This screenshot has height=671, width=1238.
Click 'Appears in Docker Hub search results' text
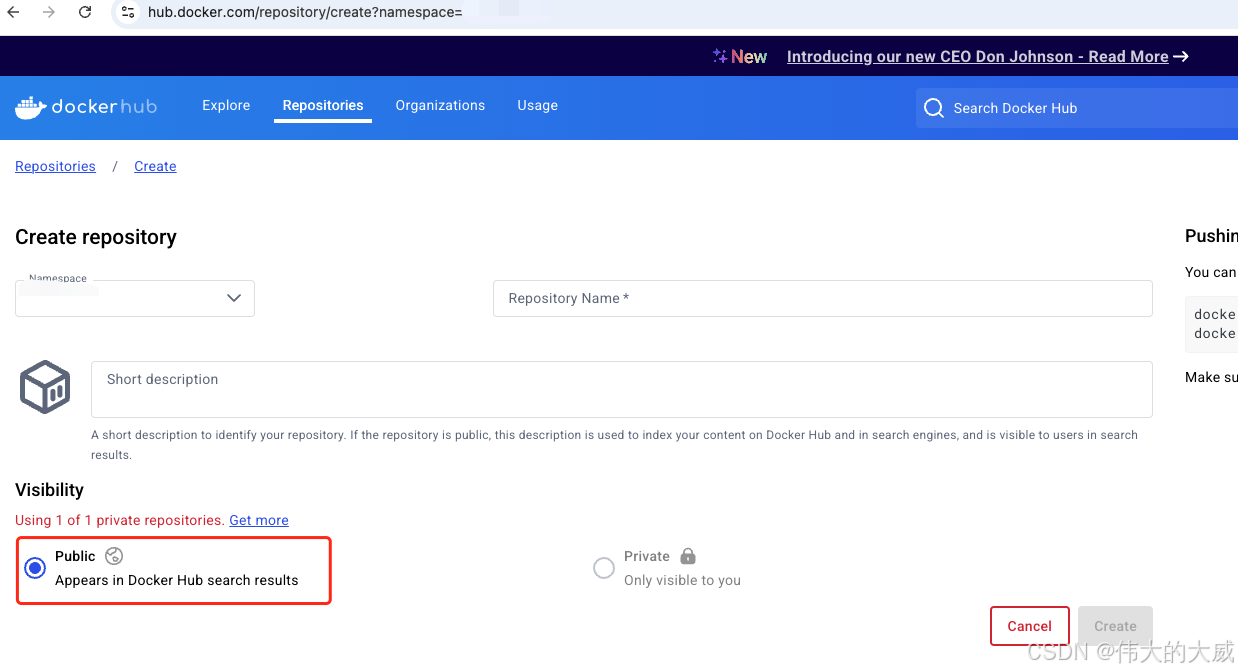click(x=177, y=580)
